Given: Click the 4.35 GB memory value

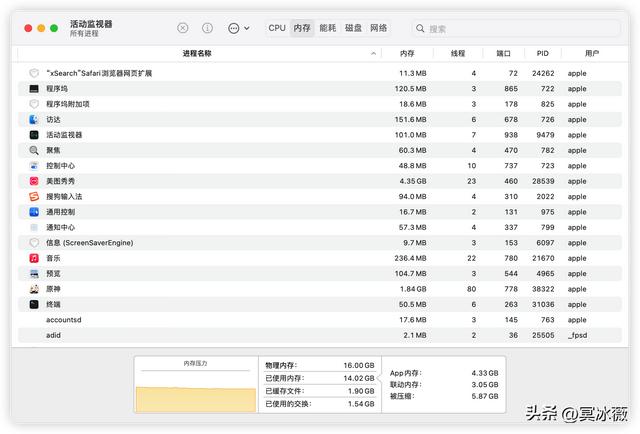Looking at the screenshot, I should [413, 181].
